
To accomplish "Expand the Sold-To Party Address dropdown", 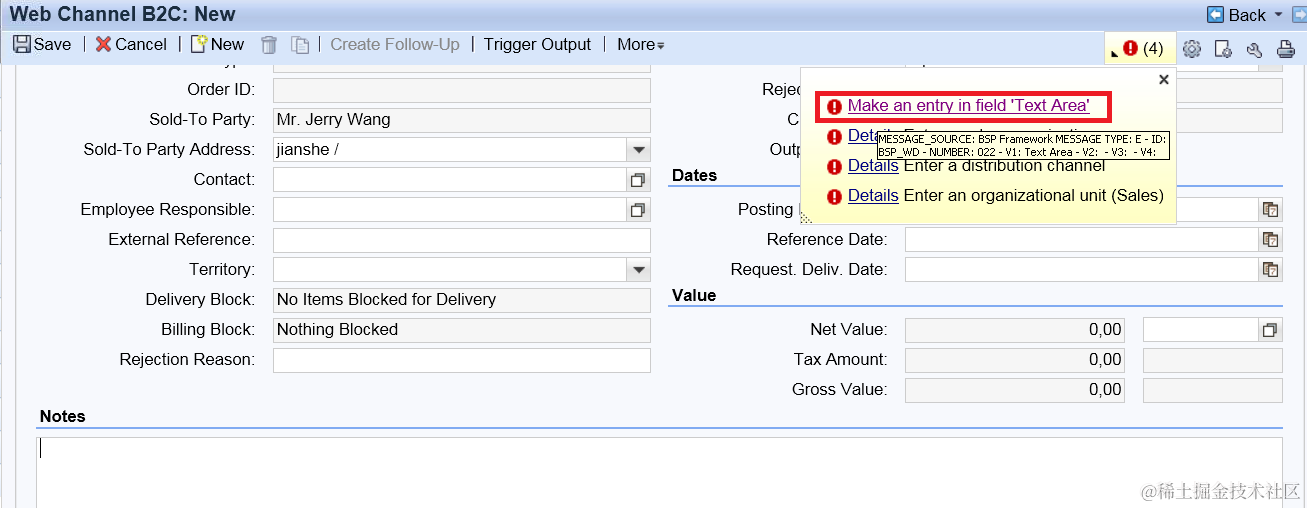I will click(638, 150).
